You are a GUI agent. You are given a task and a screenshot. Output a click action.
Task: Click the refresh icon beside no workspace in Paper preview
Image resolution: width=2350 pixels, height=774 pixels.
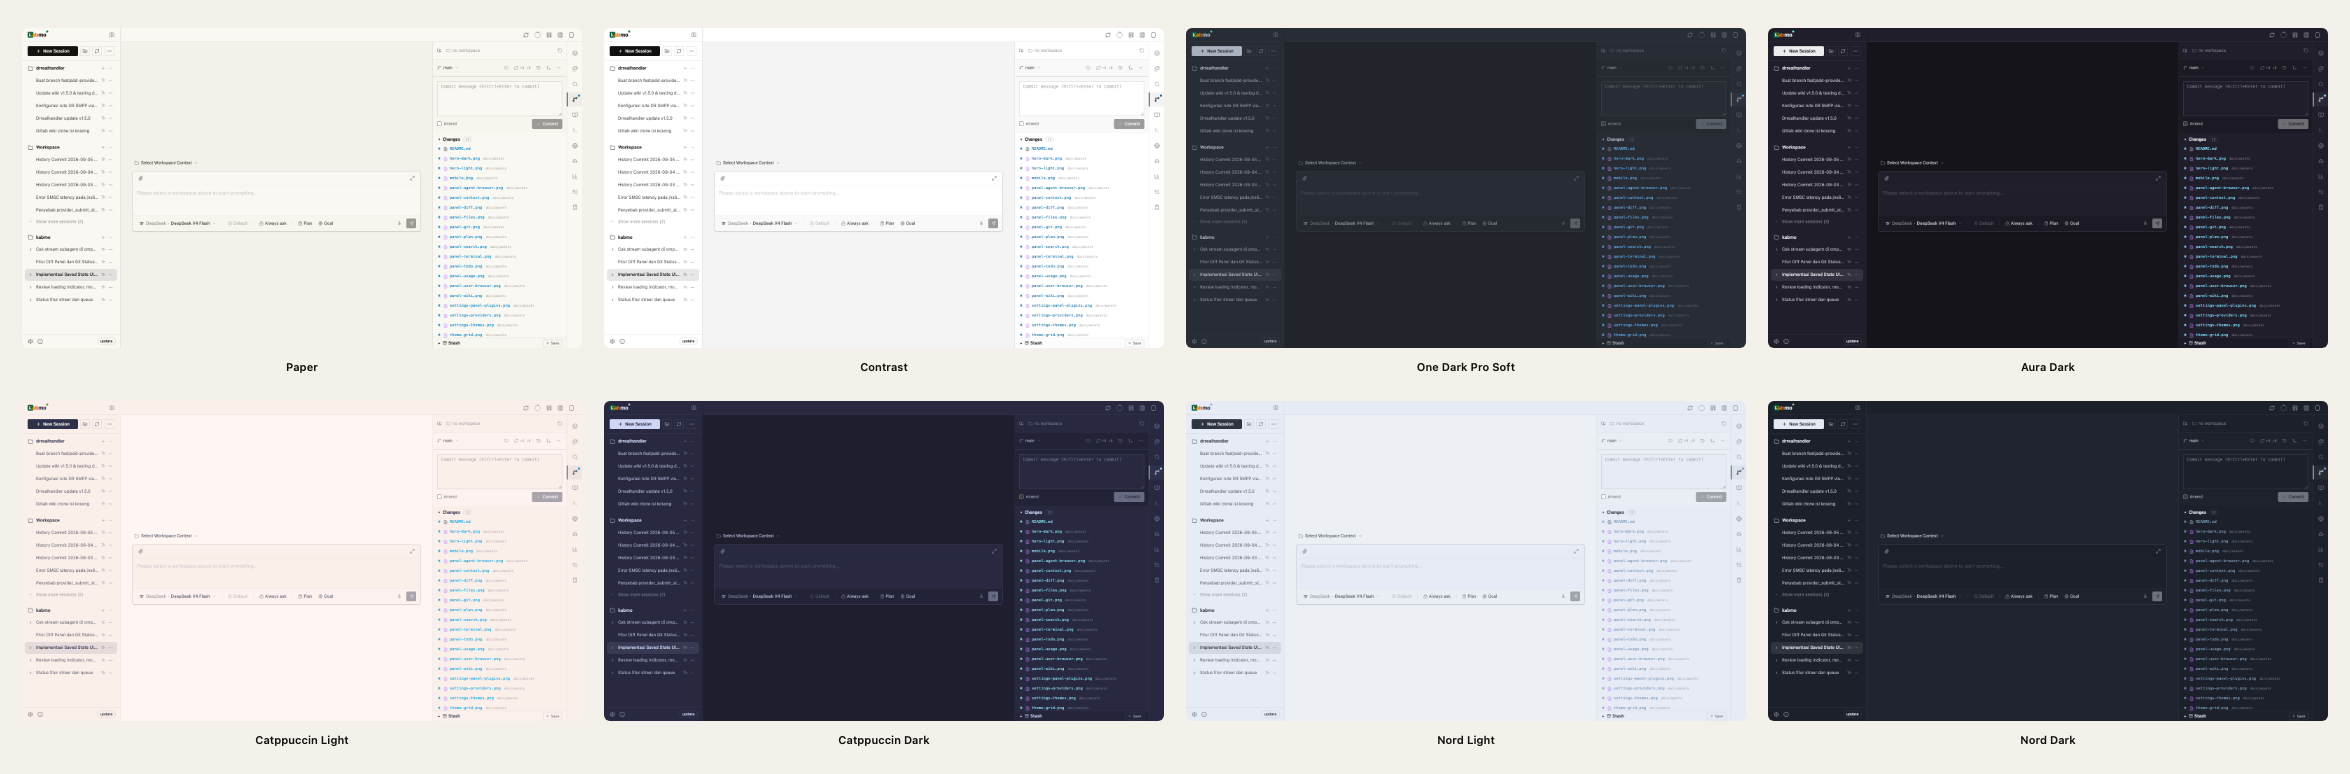559,50
